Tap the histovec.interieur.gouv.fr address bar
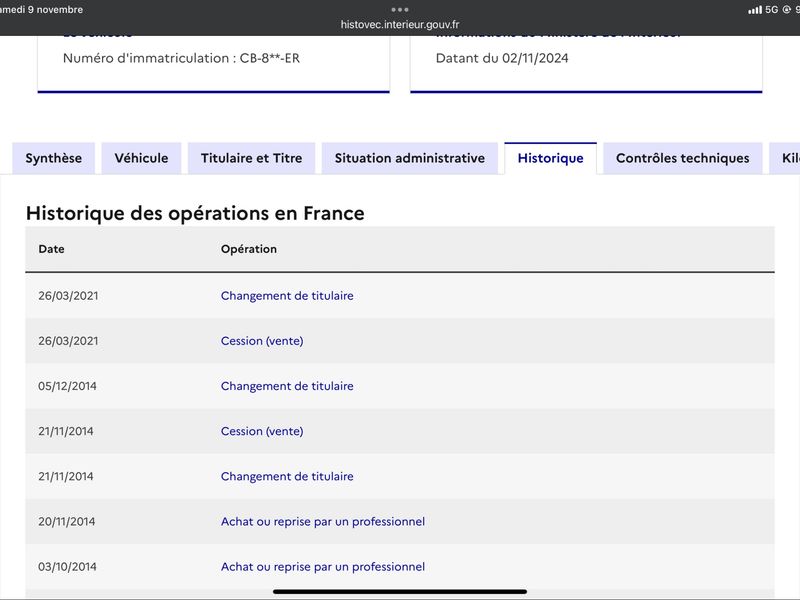 [400, 24]
